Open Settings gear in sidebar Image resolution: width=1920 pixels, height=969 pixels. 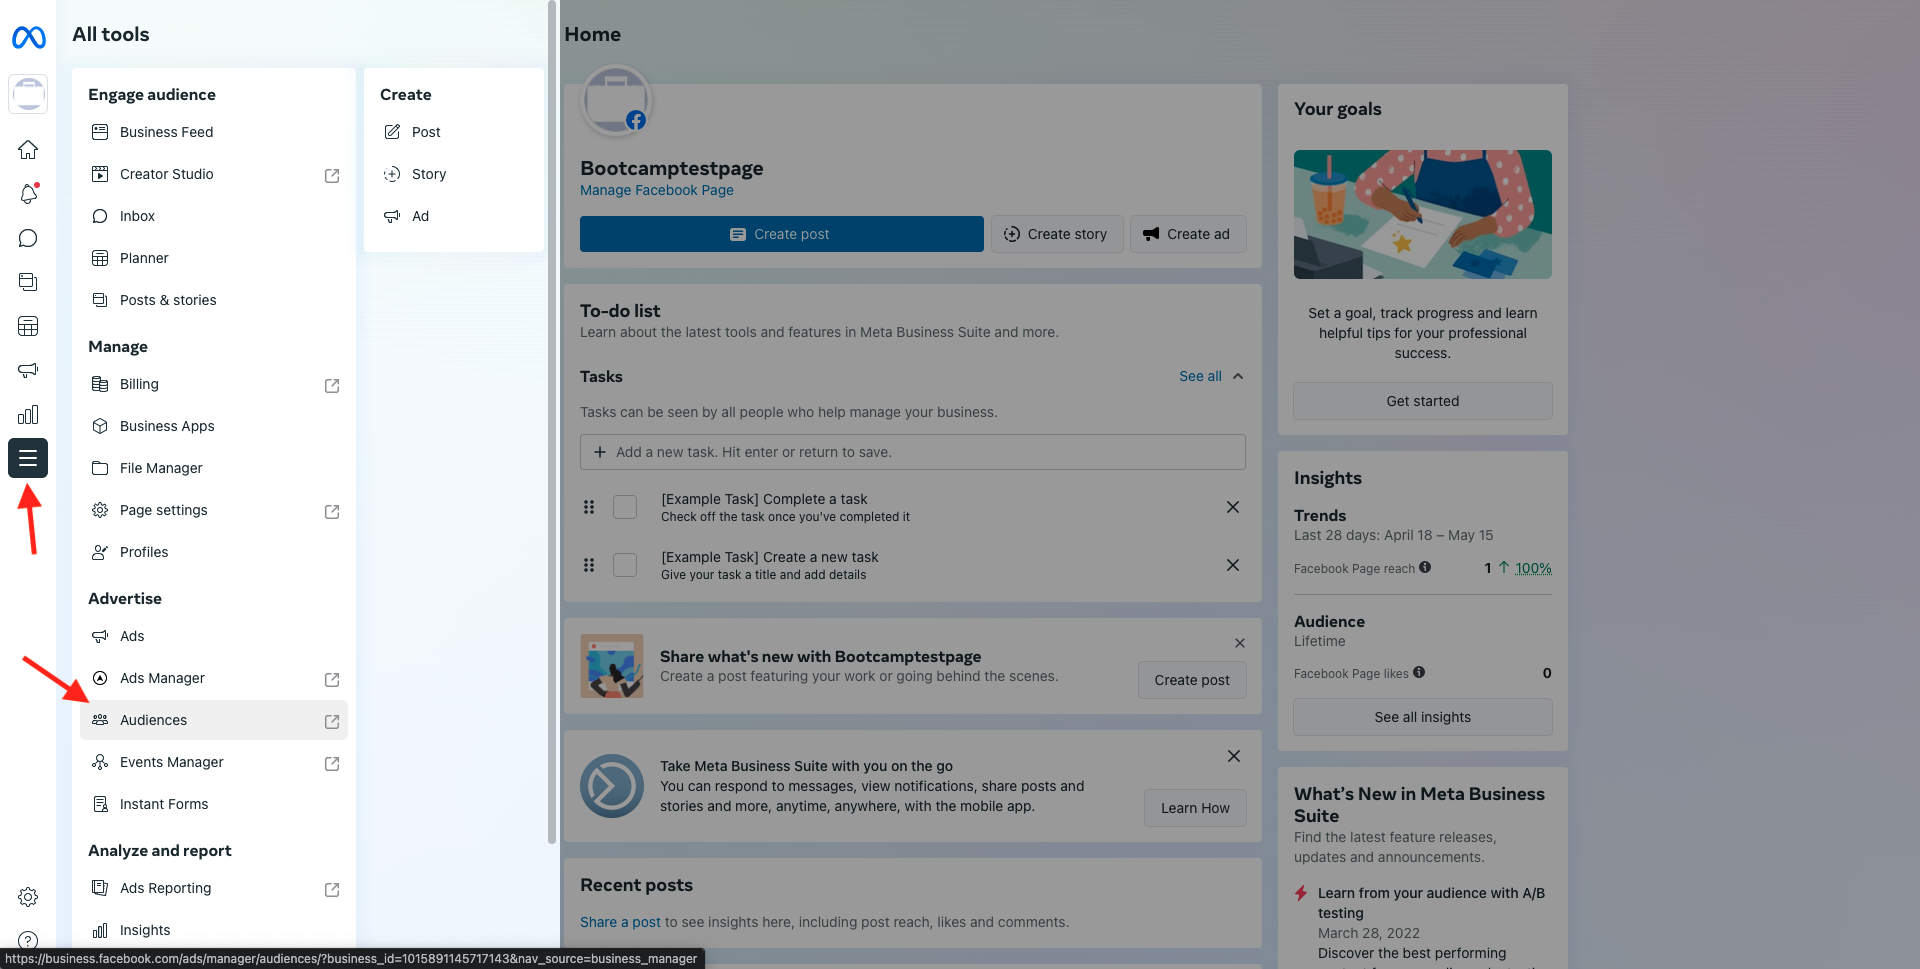(28, 897)
